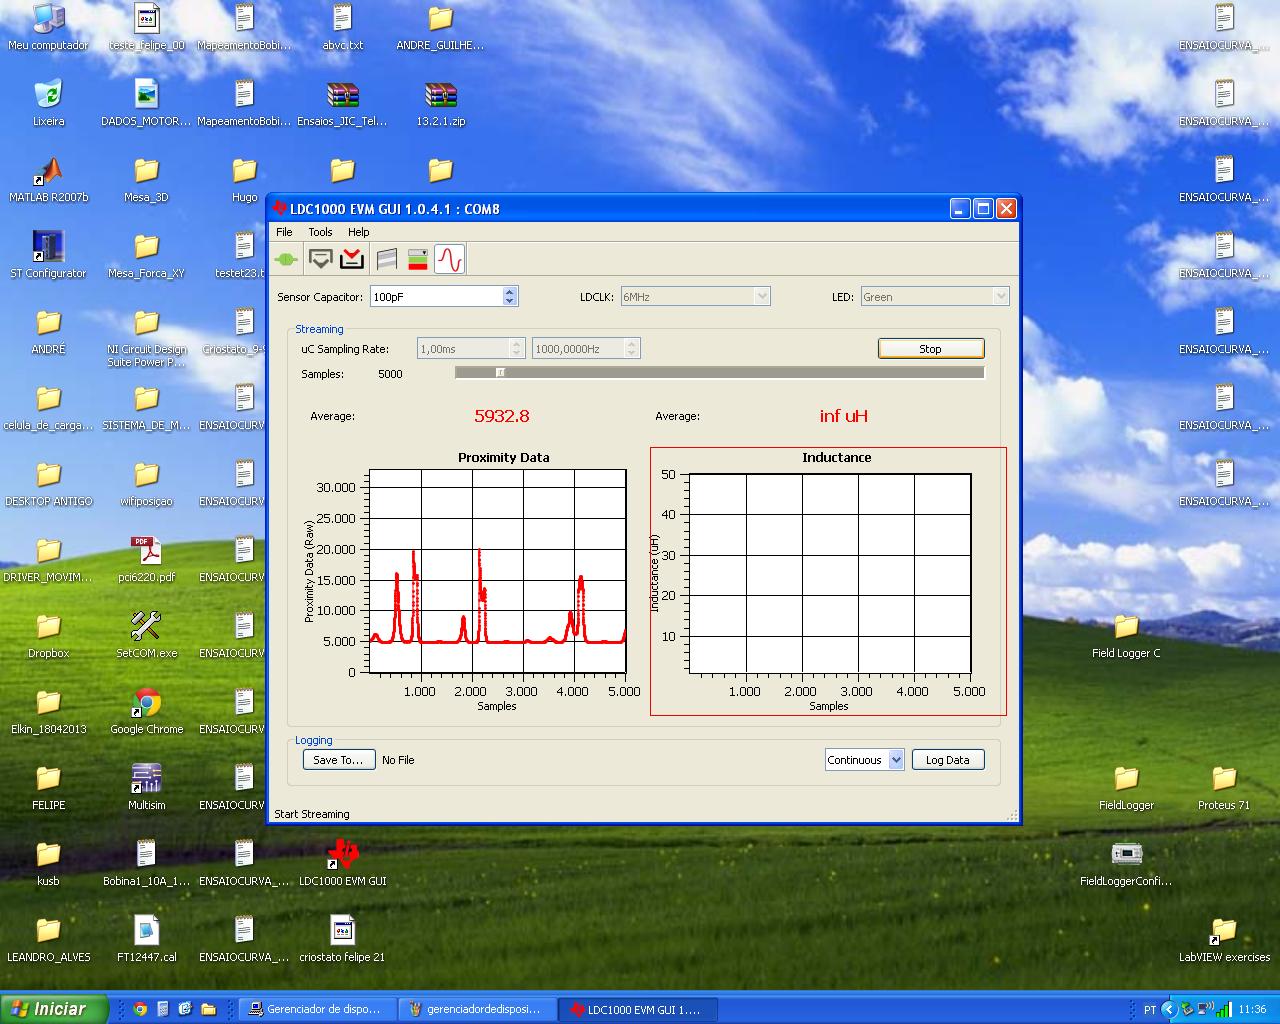This screenshot has width=1280, height=1024.
Task: Click the taskbar clock showing 11:36
Action: (x=1252, y=1010)
